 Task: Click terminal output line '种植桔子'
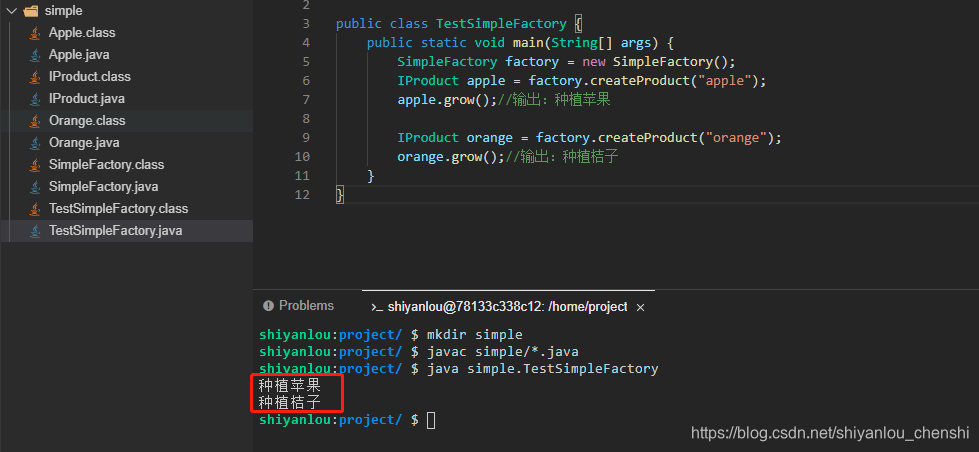290,403
